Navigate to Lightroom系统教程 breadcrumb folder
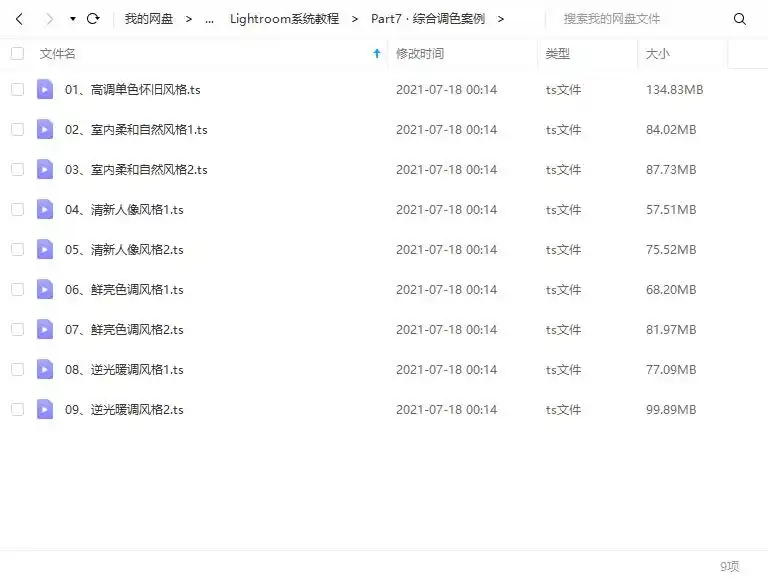Image resolution: width=768 pixels, height=583 pixels. pos(284,19)
